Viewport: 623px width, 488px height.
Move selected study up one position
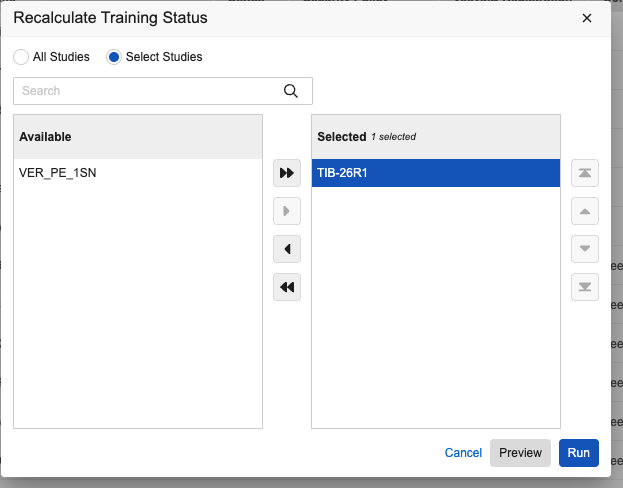(x=584, y=211)
